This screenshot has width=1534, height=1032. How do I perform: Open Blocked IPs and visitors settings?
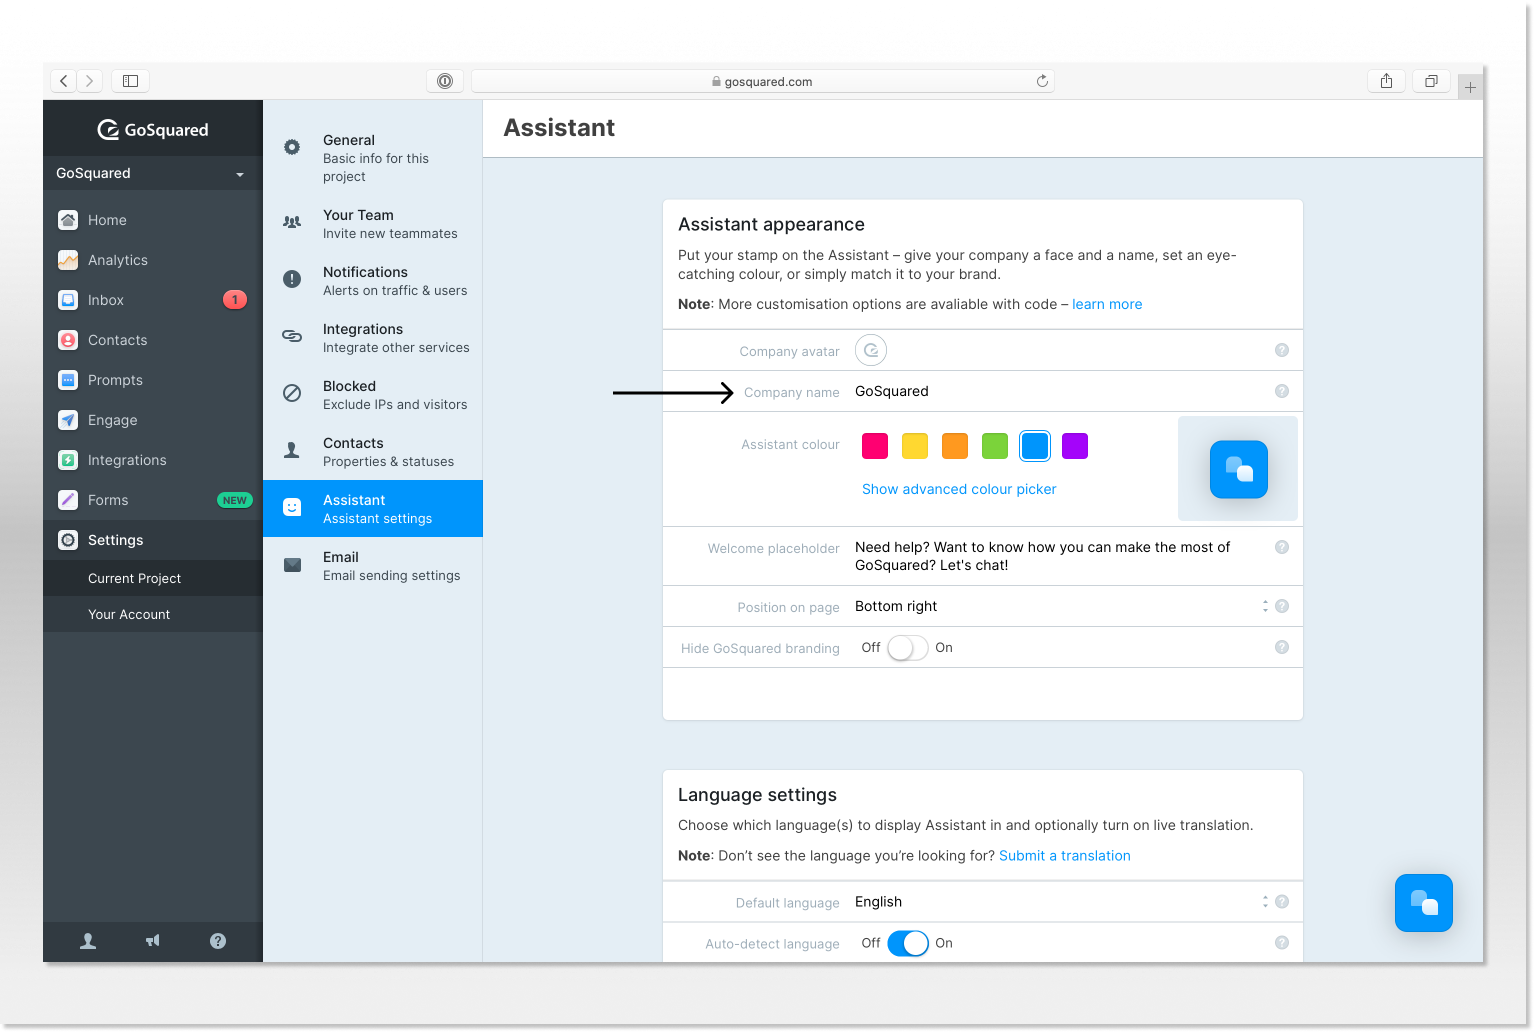click(x=373, y=395)
